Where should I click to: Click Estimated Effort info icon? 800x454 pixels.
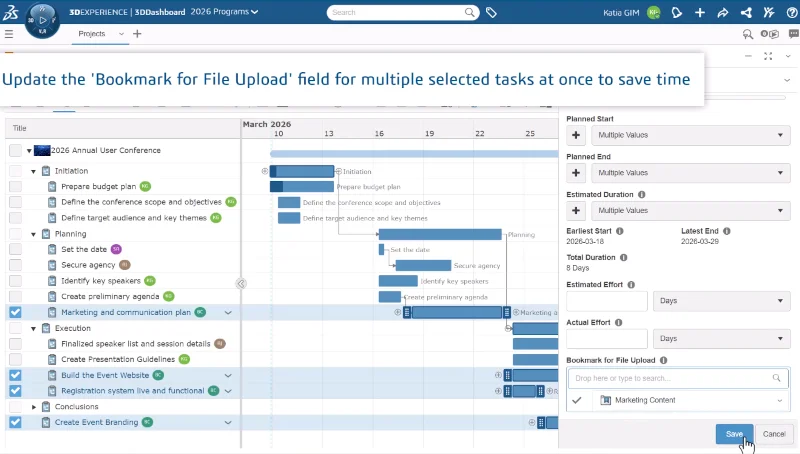click(631, 285)
